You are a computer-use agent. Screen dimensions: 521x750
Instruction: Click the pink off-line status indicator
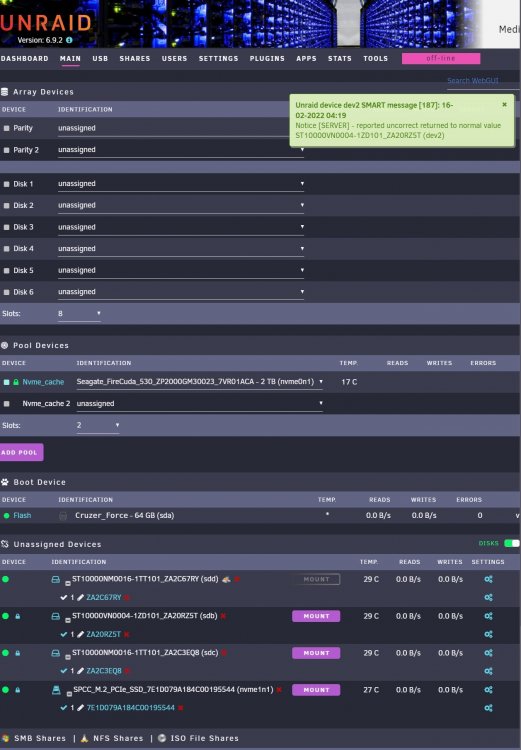(441, 58)
